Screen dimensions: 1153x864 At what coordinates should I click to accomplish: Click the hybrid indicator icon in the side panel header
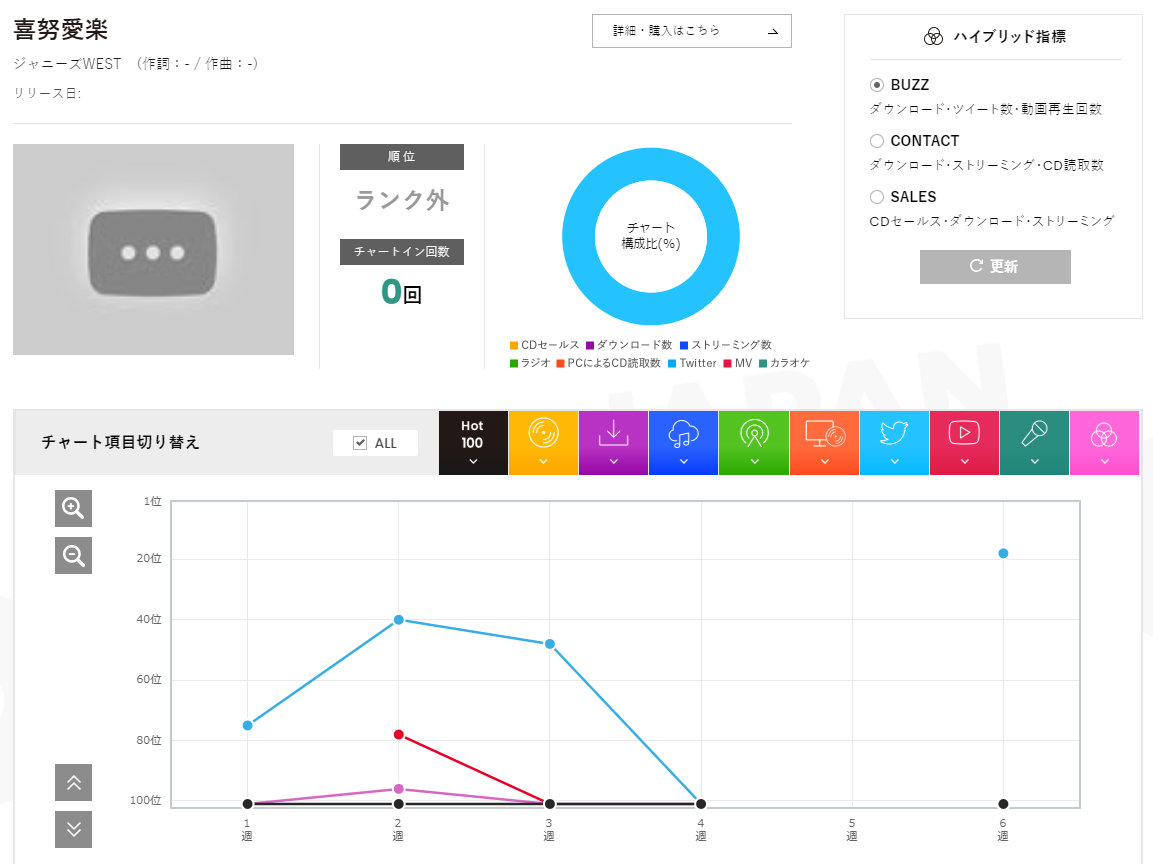click(x=933, y=37)
